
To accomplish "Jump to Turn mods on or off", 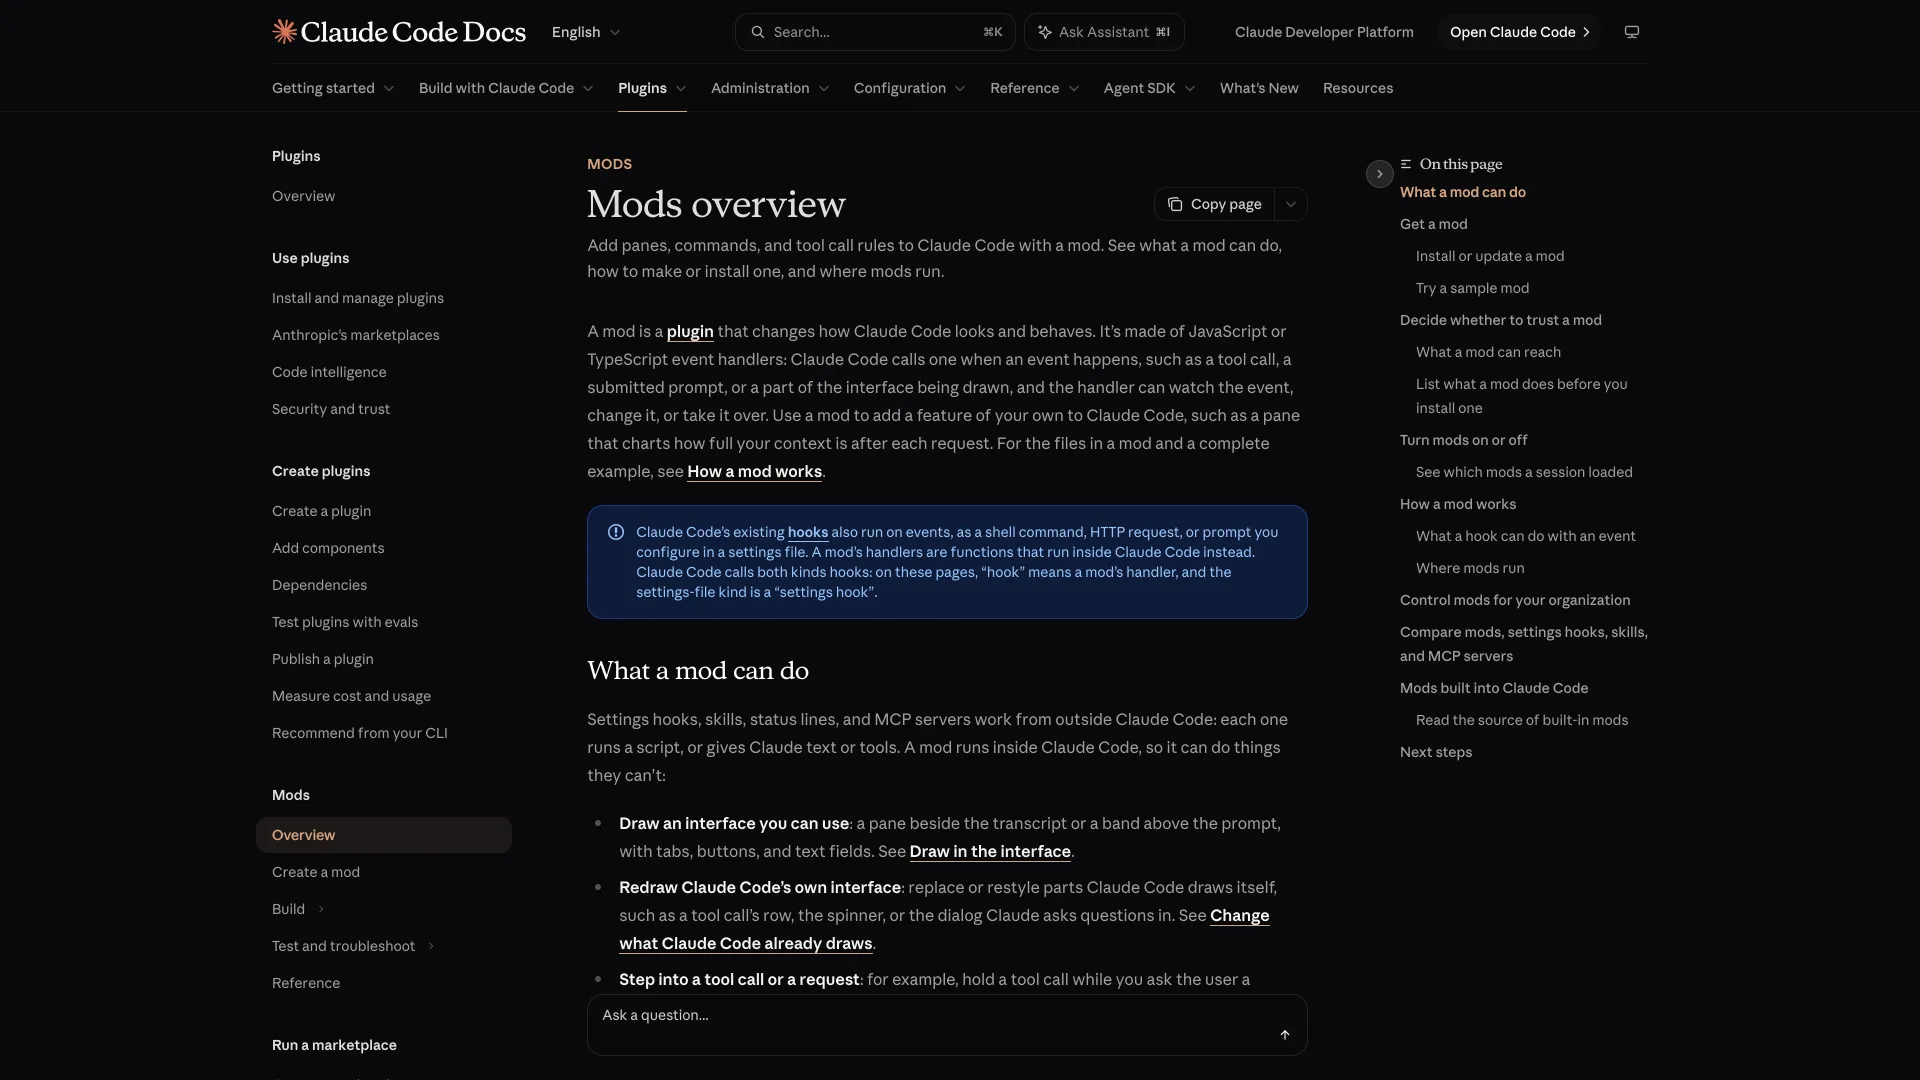I will click(1464, 440).
